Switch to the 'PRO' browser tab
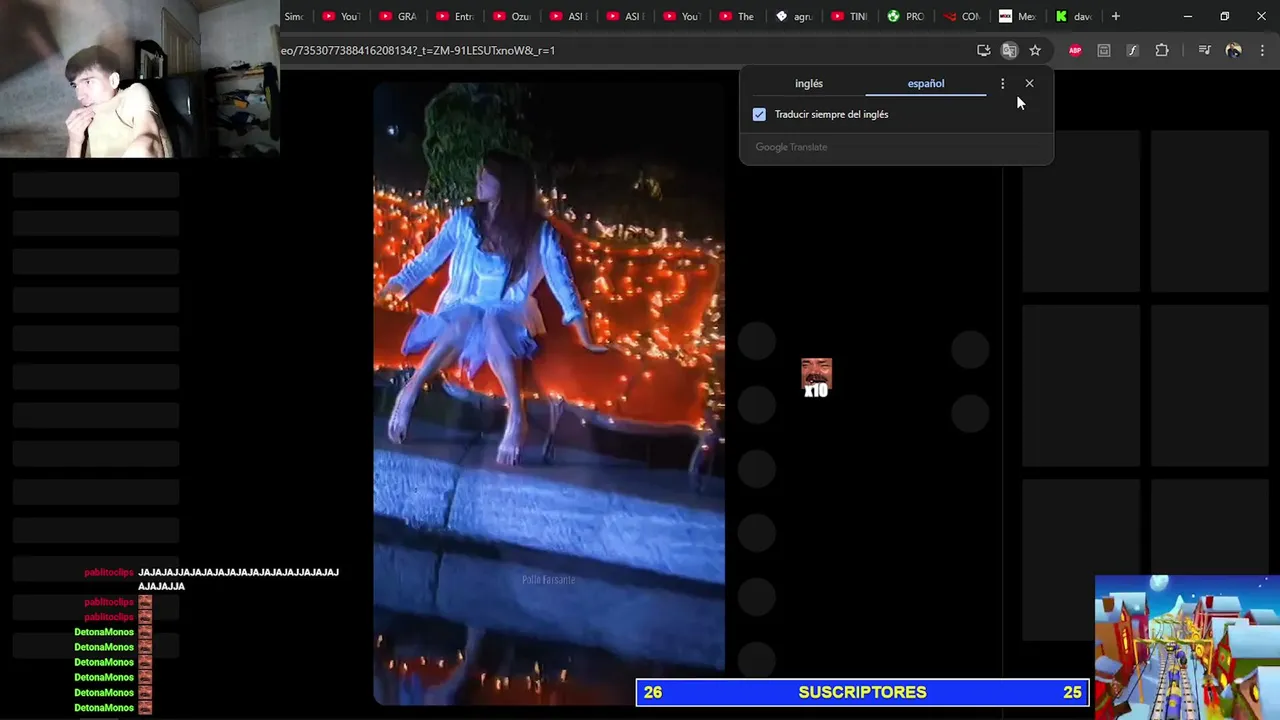Viewport: 1280px width, 720px height. (x=907, y=16)
